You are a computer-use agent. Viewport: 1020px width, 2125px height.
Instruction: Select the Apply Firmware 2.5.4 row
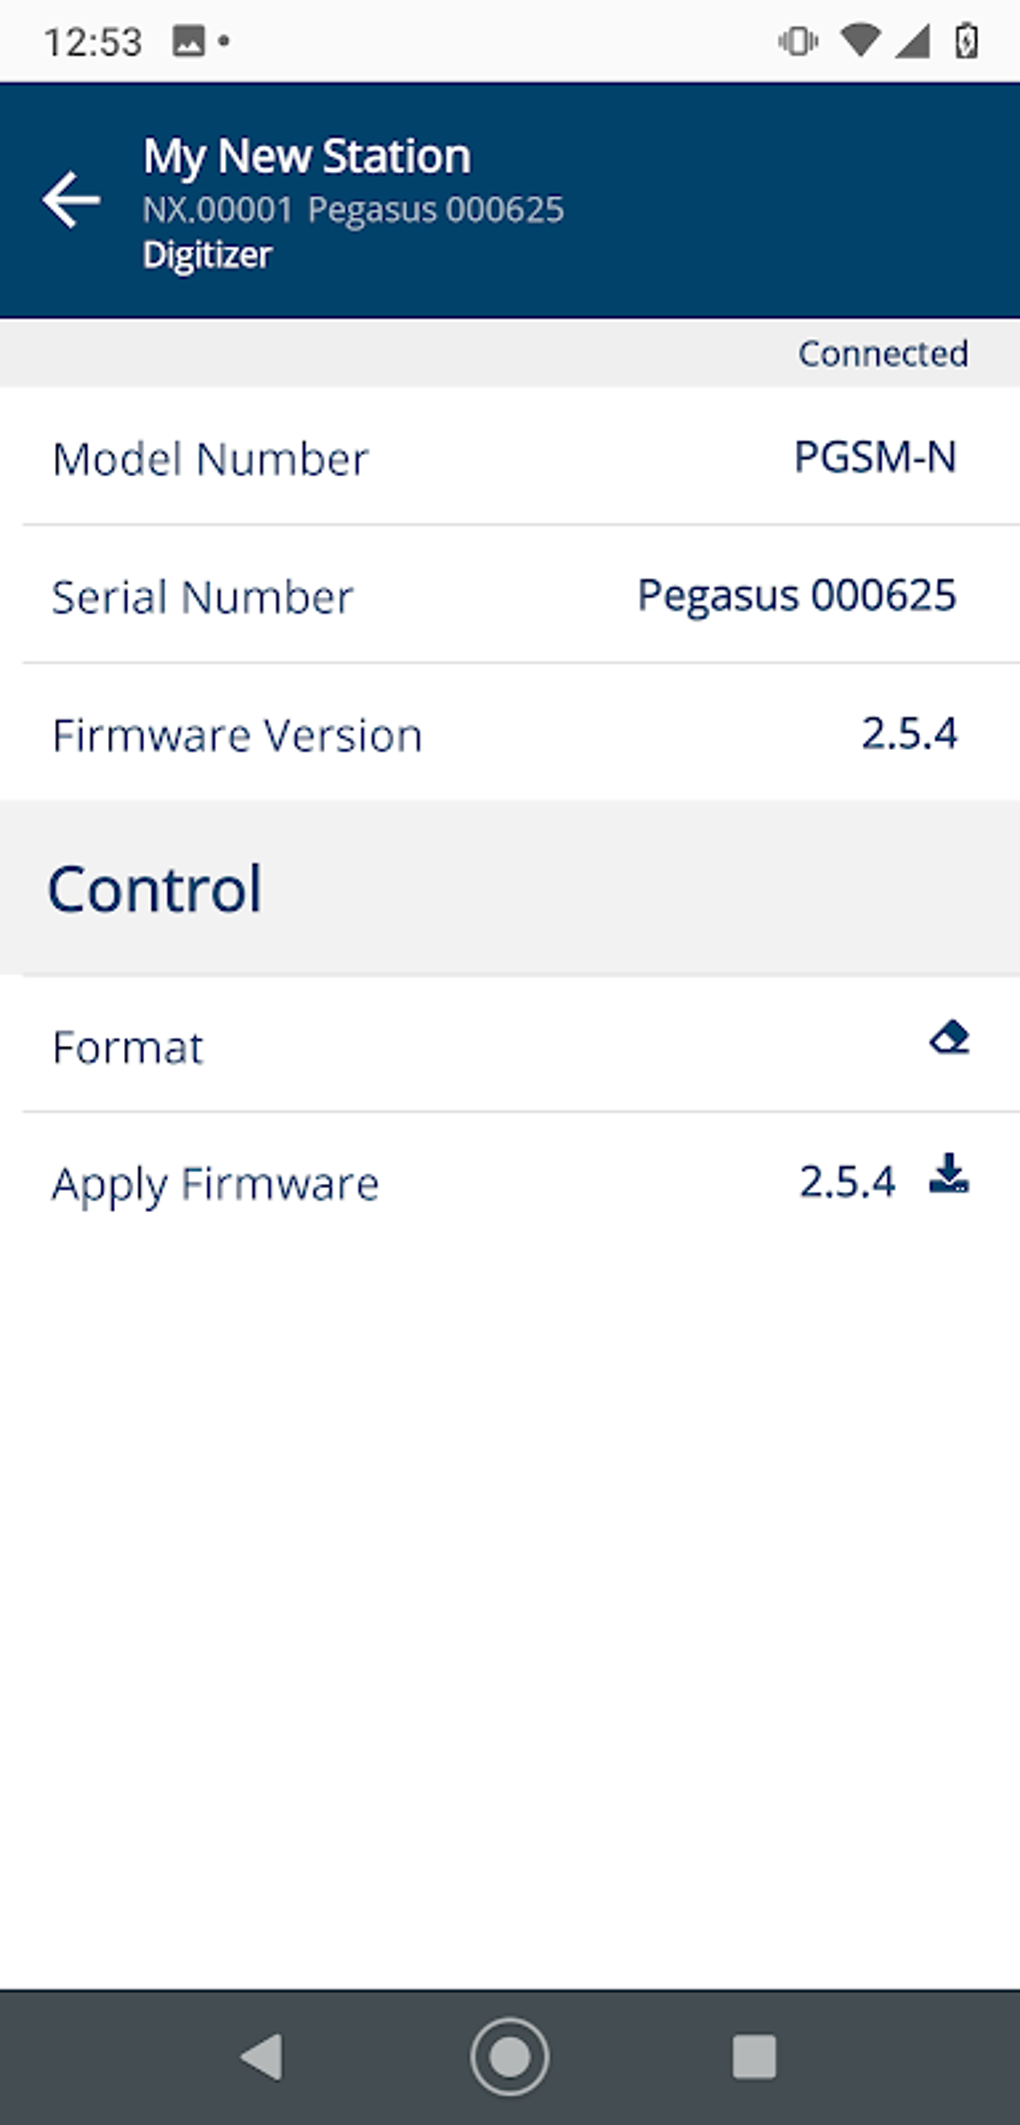[x=510, y=1183]
